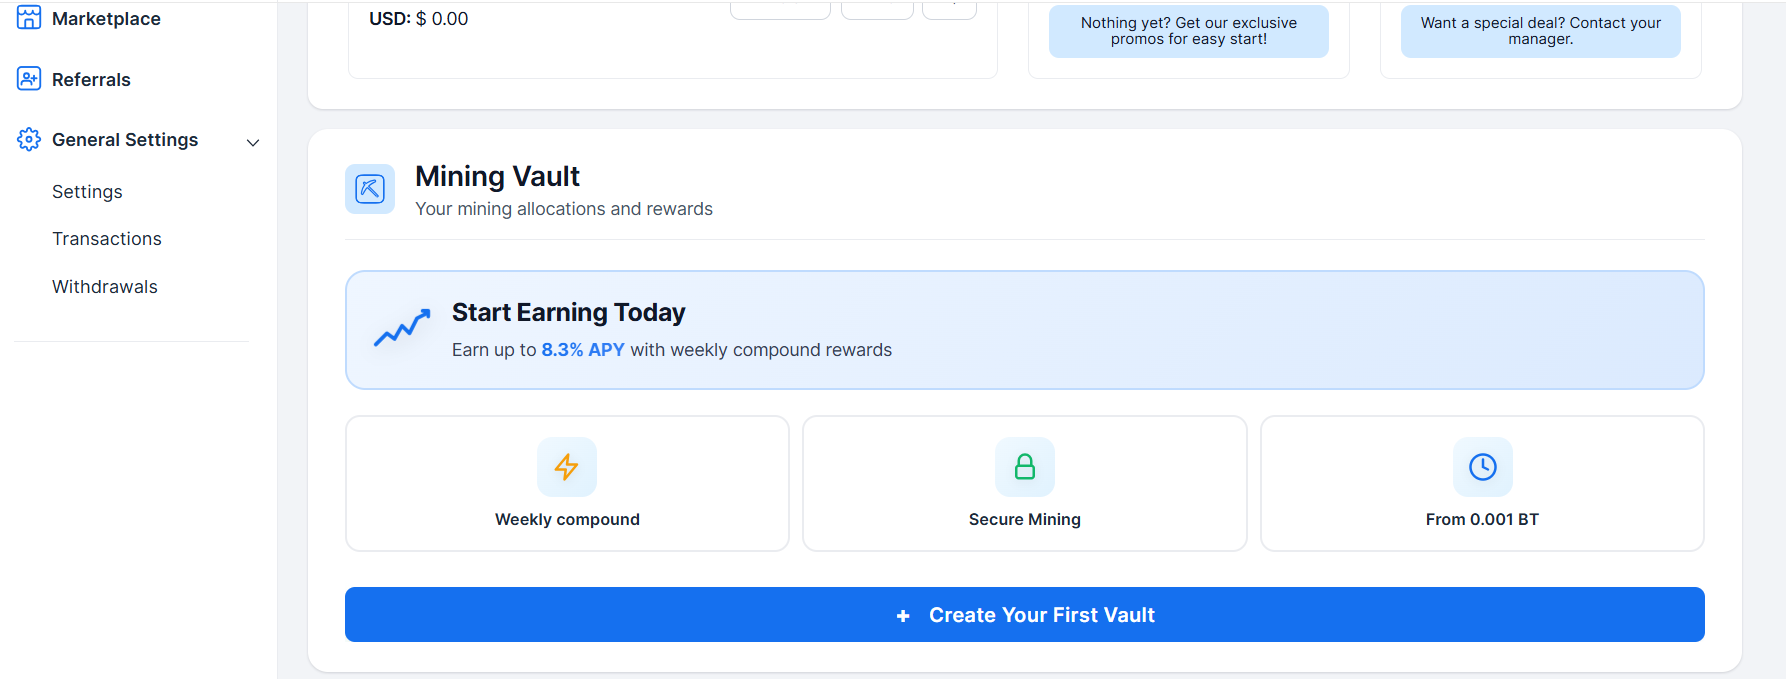
Task: Click the contact your manager banner
Action: coord(1540,31)
